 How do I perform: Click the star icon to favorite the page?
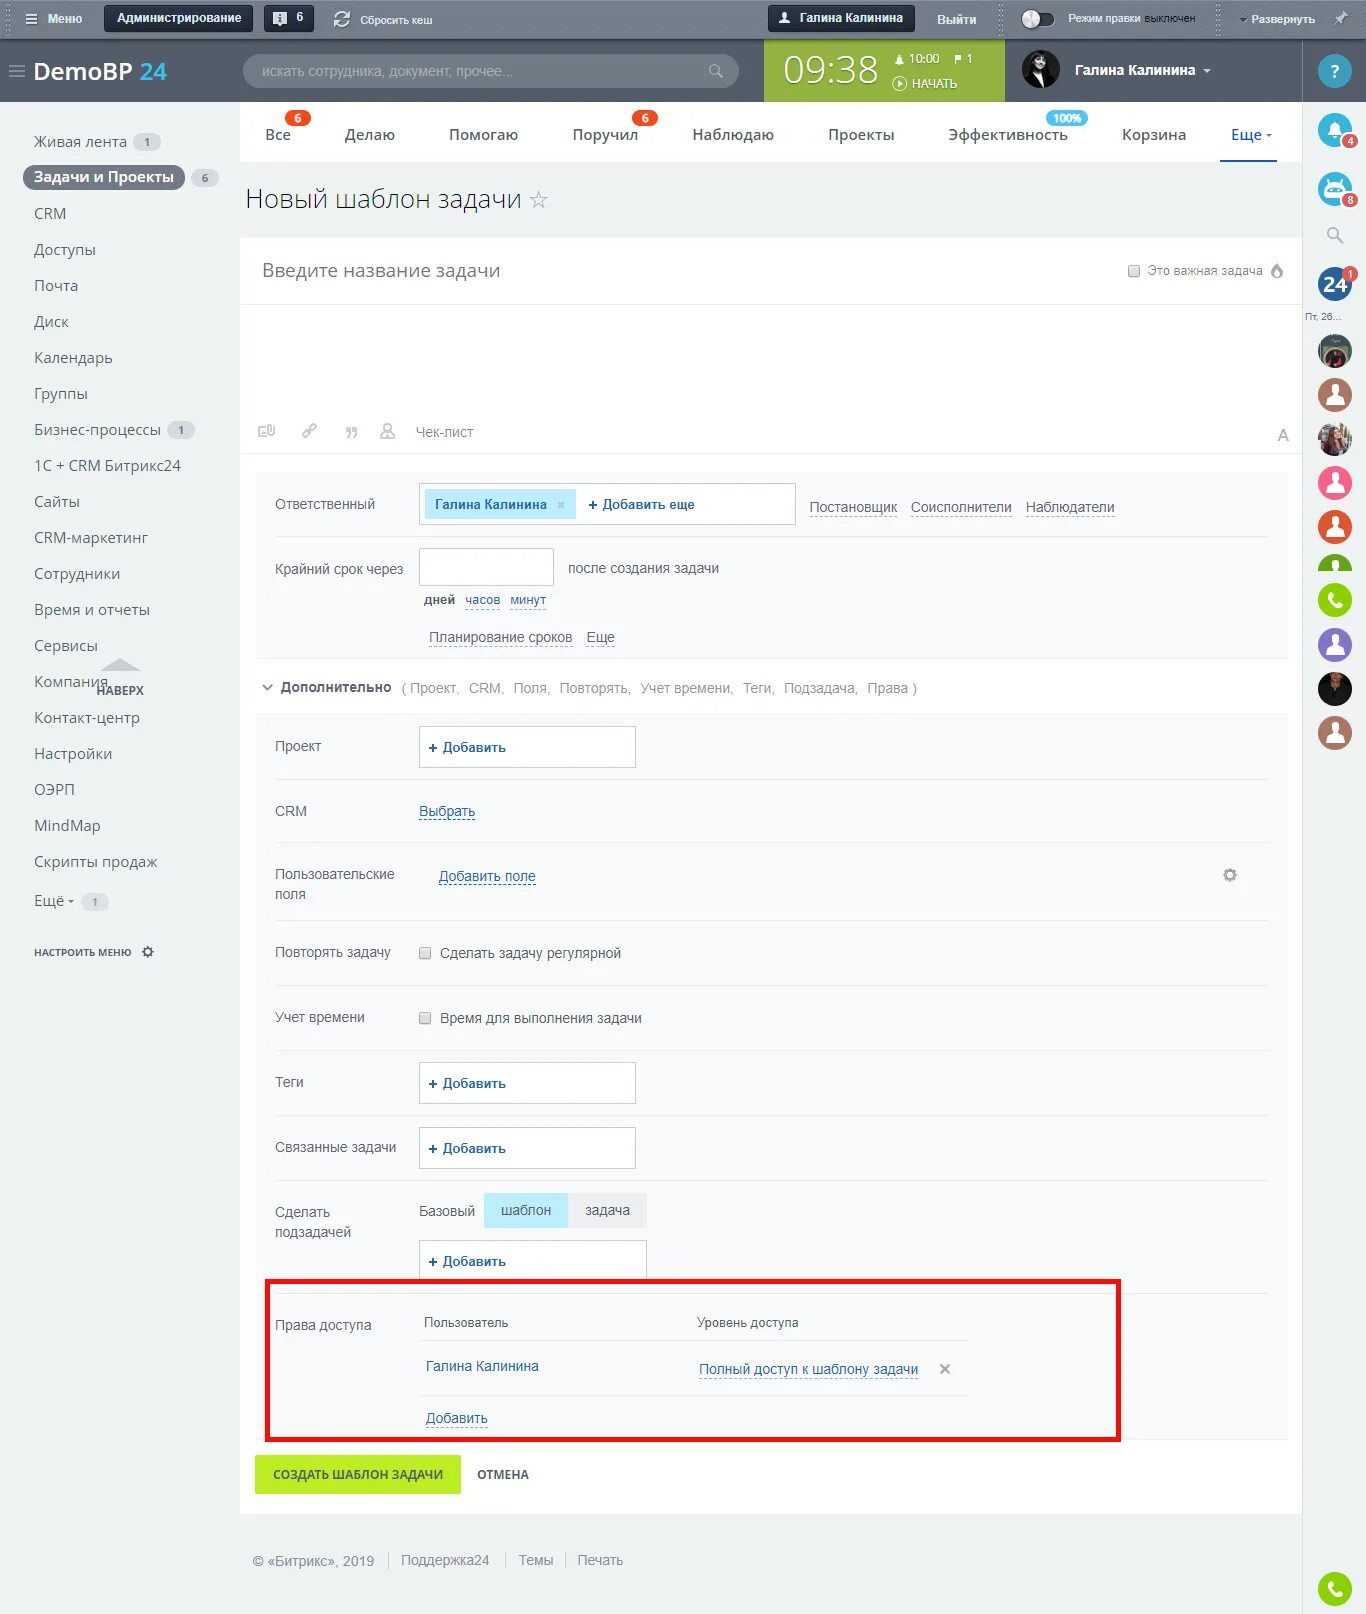[x=538, y=200]
